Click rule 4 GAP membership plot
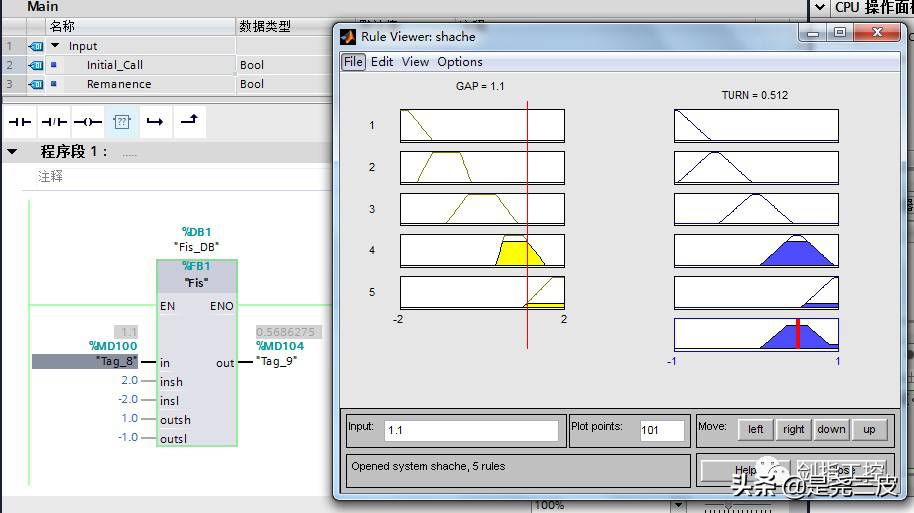 [x=482, y=251]
